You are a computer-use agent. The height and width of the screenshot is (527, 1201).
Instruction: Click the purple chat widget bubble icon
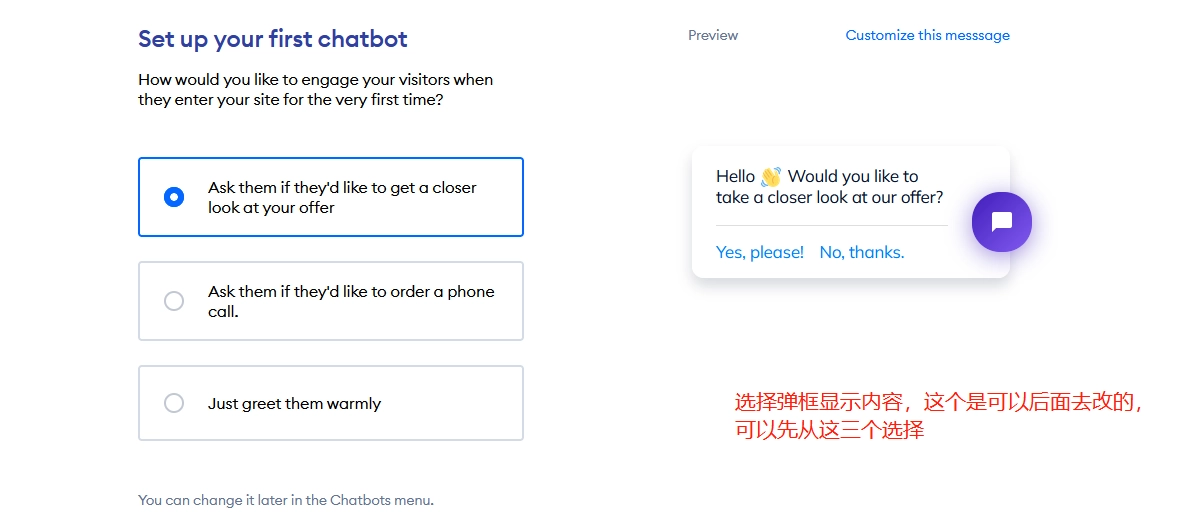[x=1001, y=222]
